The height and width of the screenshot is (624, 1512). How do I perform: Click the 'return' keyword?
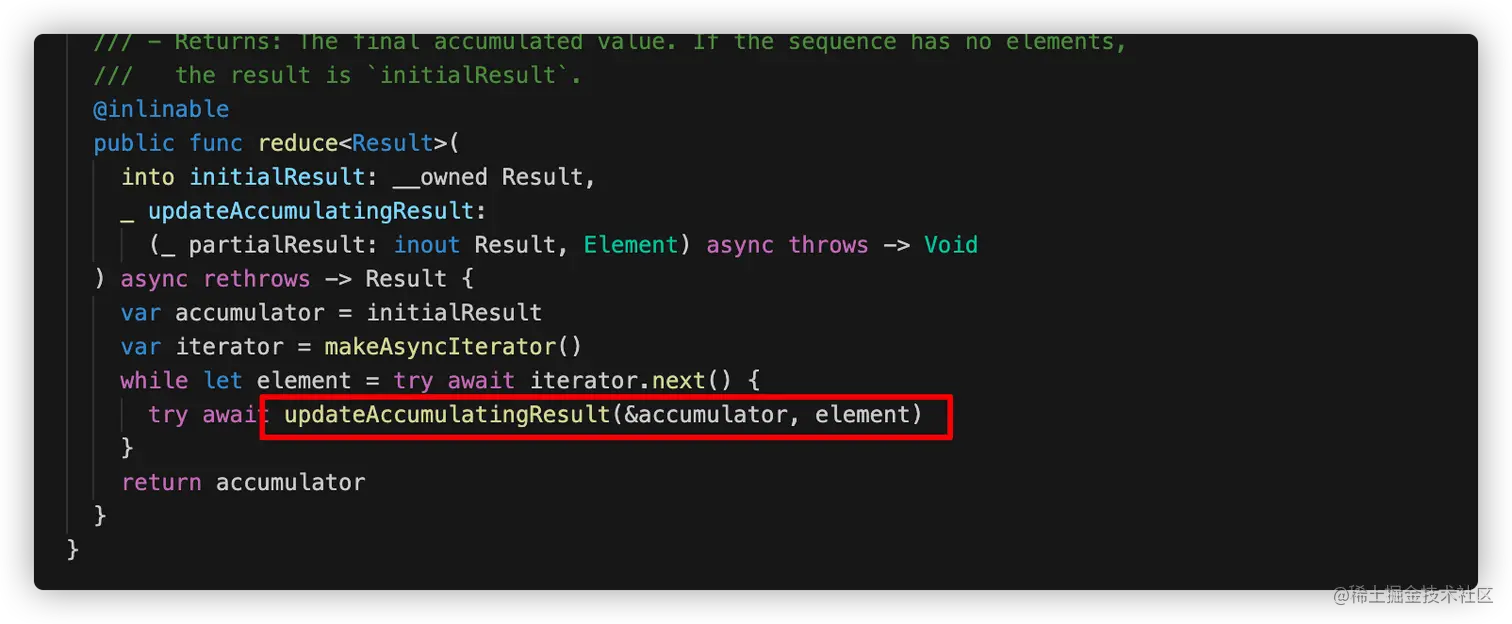pyautogui.click(x=161, y=483)
